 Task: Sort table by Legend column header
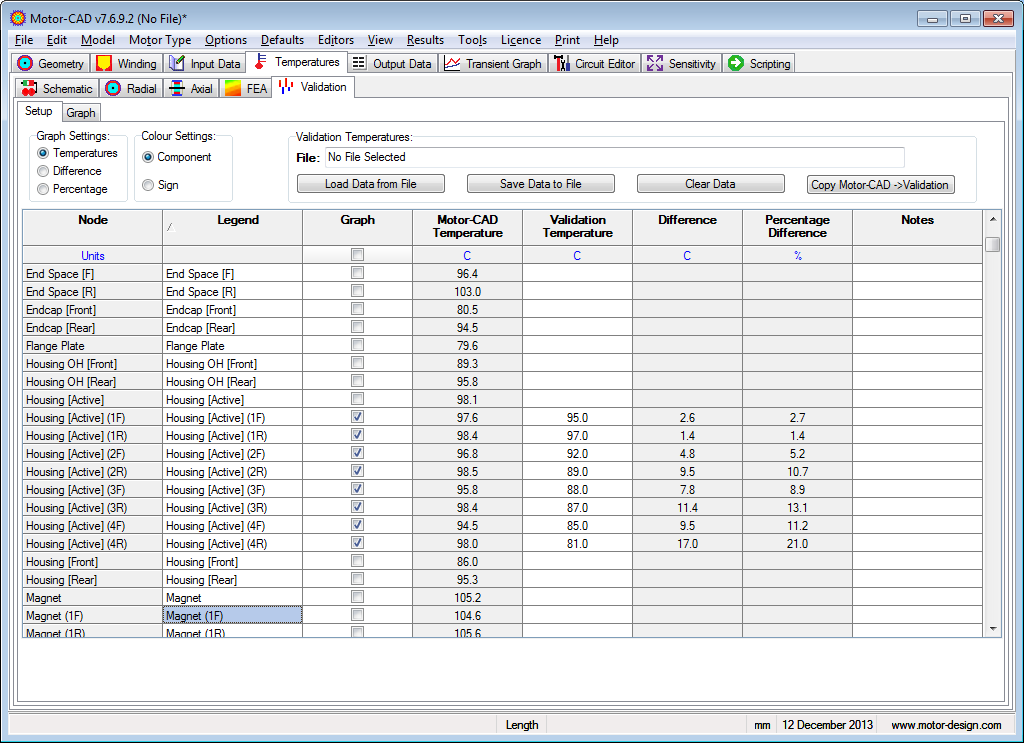237,220
